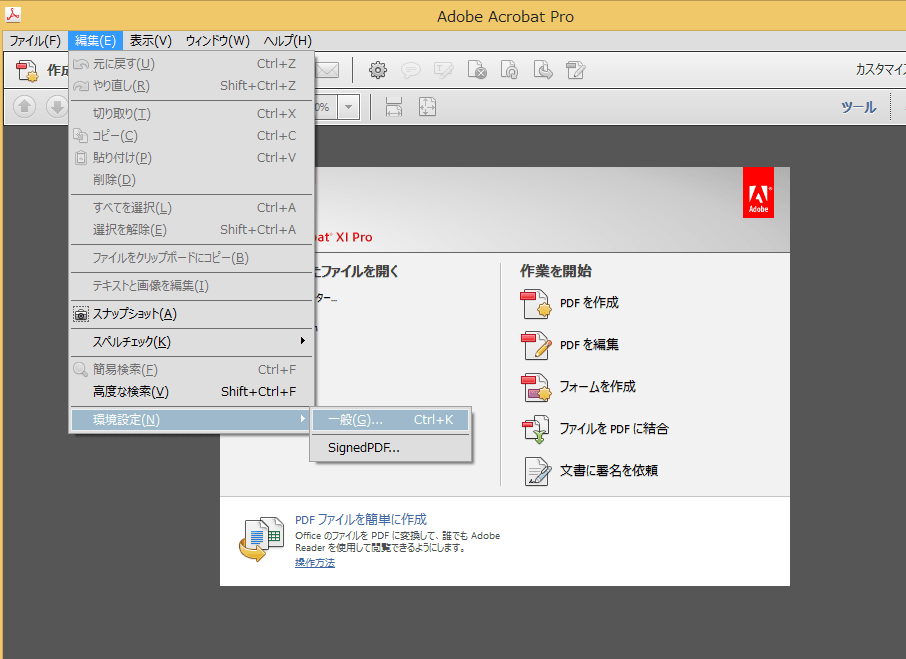Screen dimensions: 906x659
Task: Expand the 環境設定 submenu arrow
Action: [x=302, y=419]
